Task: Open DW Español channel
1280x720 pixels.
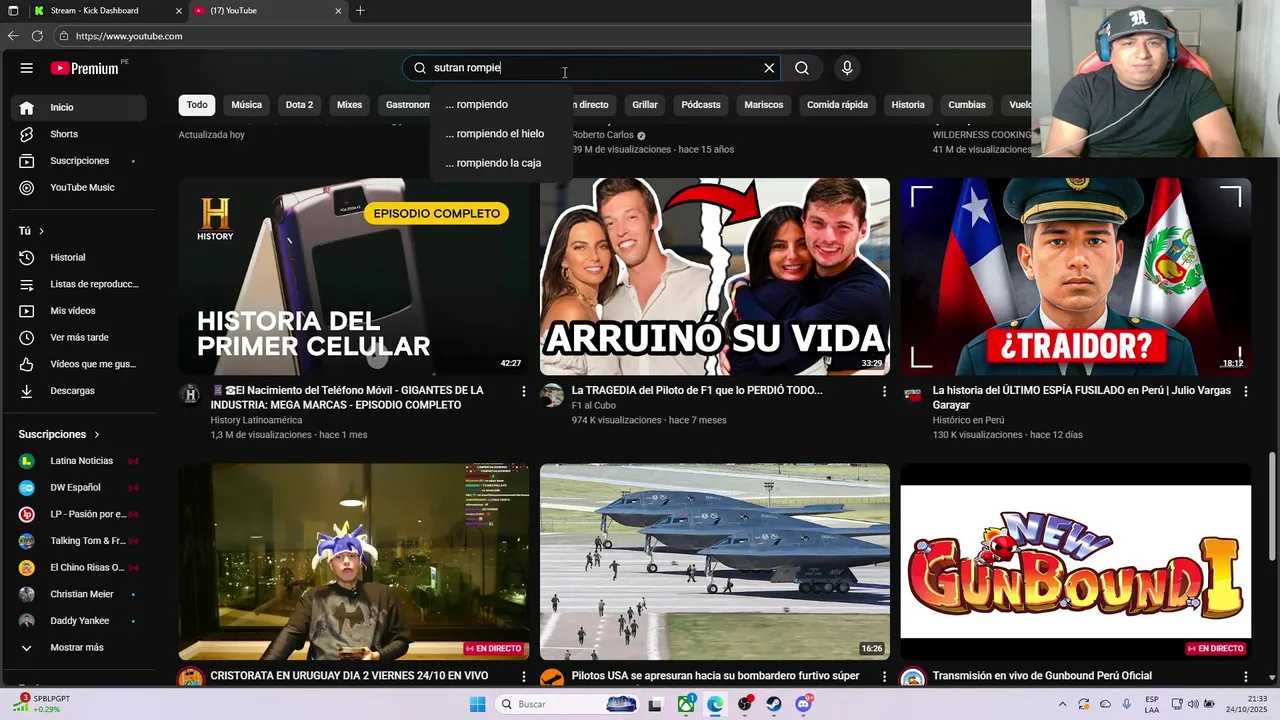Action: [79, 487]
